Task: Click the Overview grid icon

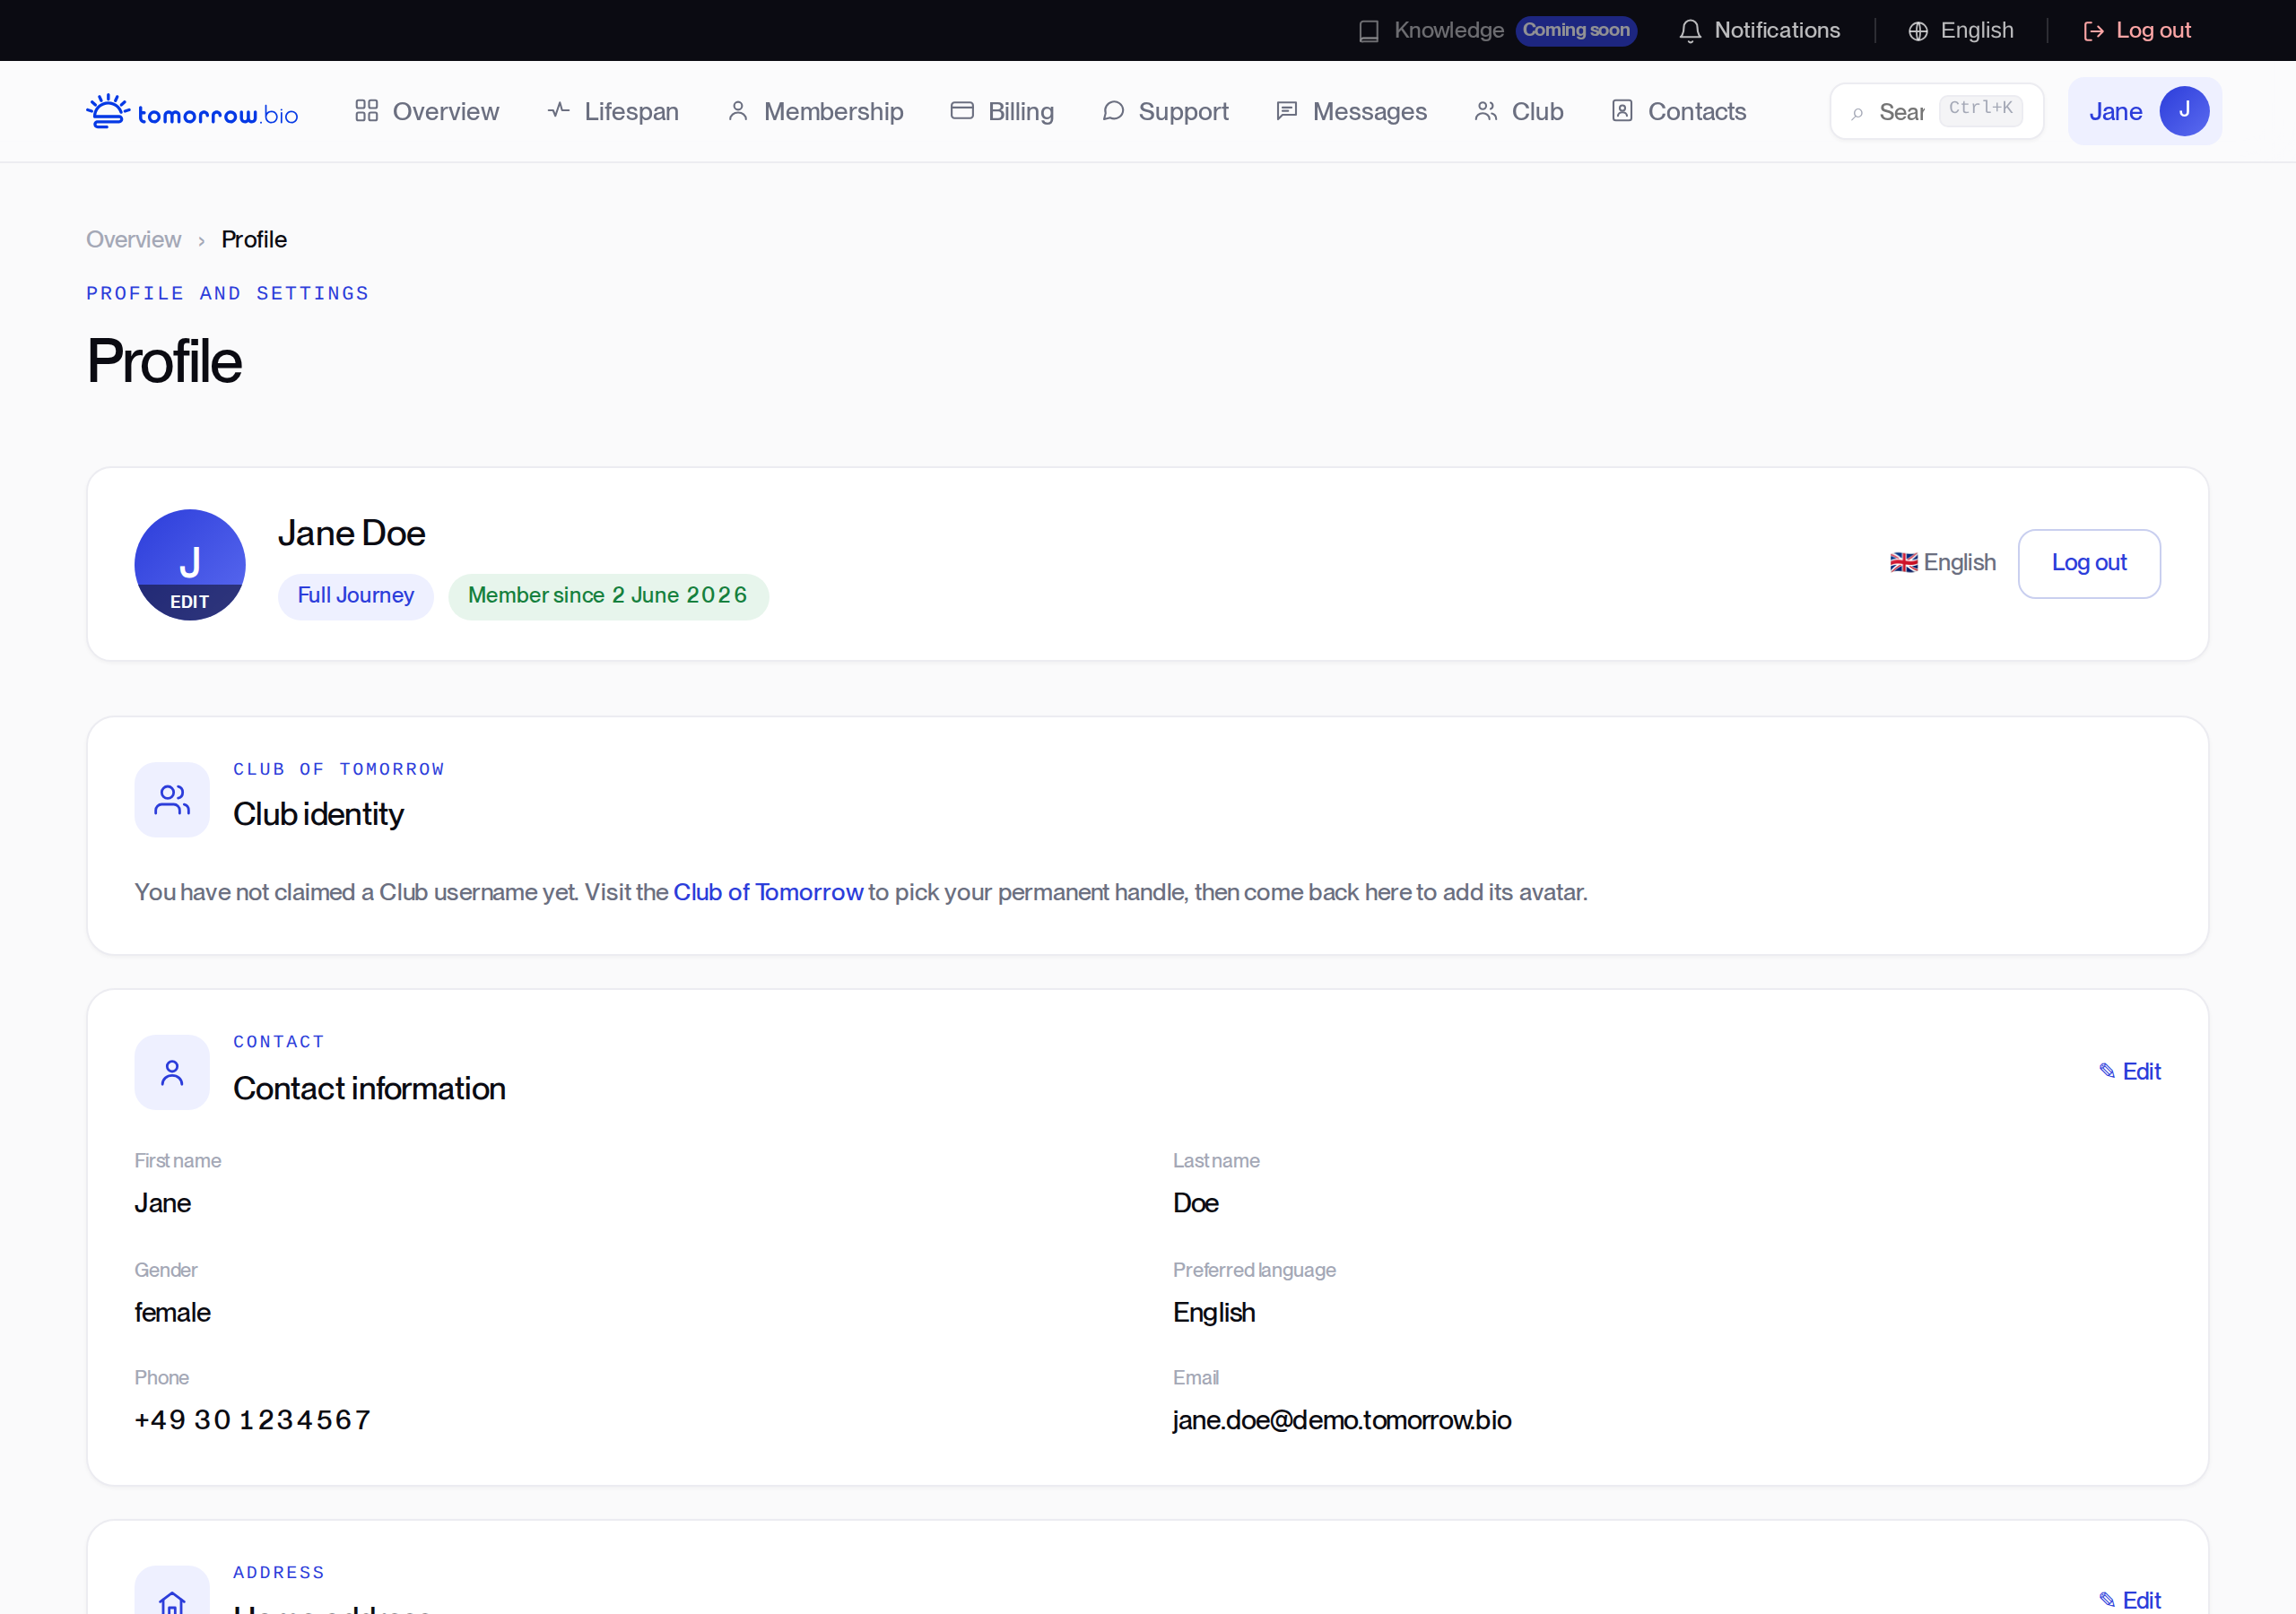Action: tap(367, 111)
